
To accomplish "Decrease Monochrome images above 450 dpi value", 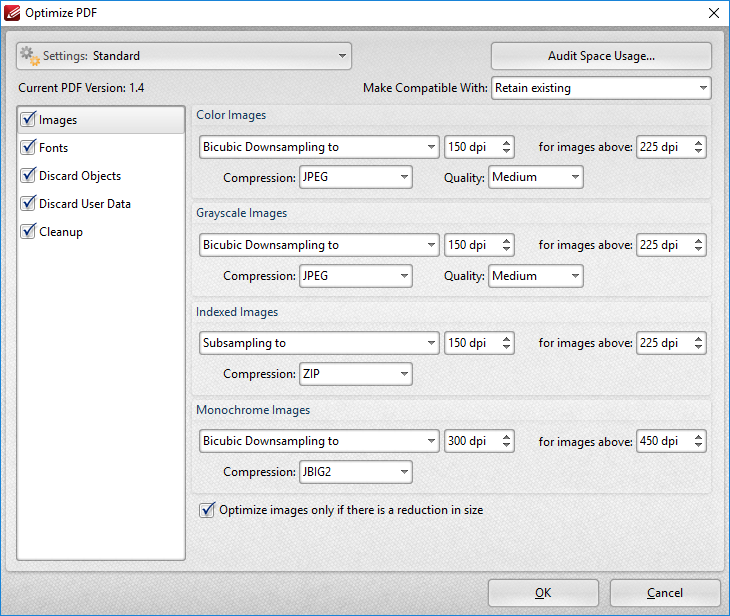I will [x=699, y=446].
